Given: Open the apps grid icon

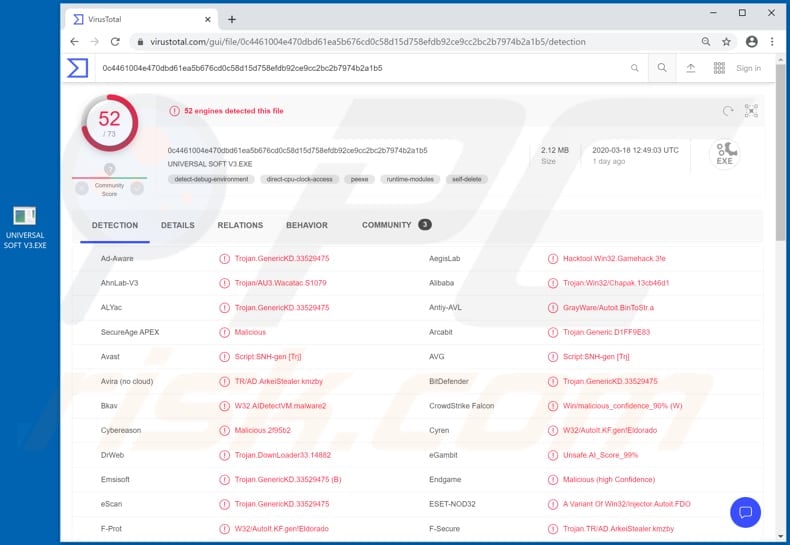Looking at the screenshot, I should (719, 68).
